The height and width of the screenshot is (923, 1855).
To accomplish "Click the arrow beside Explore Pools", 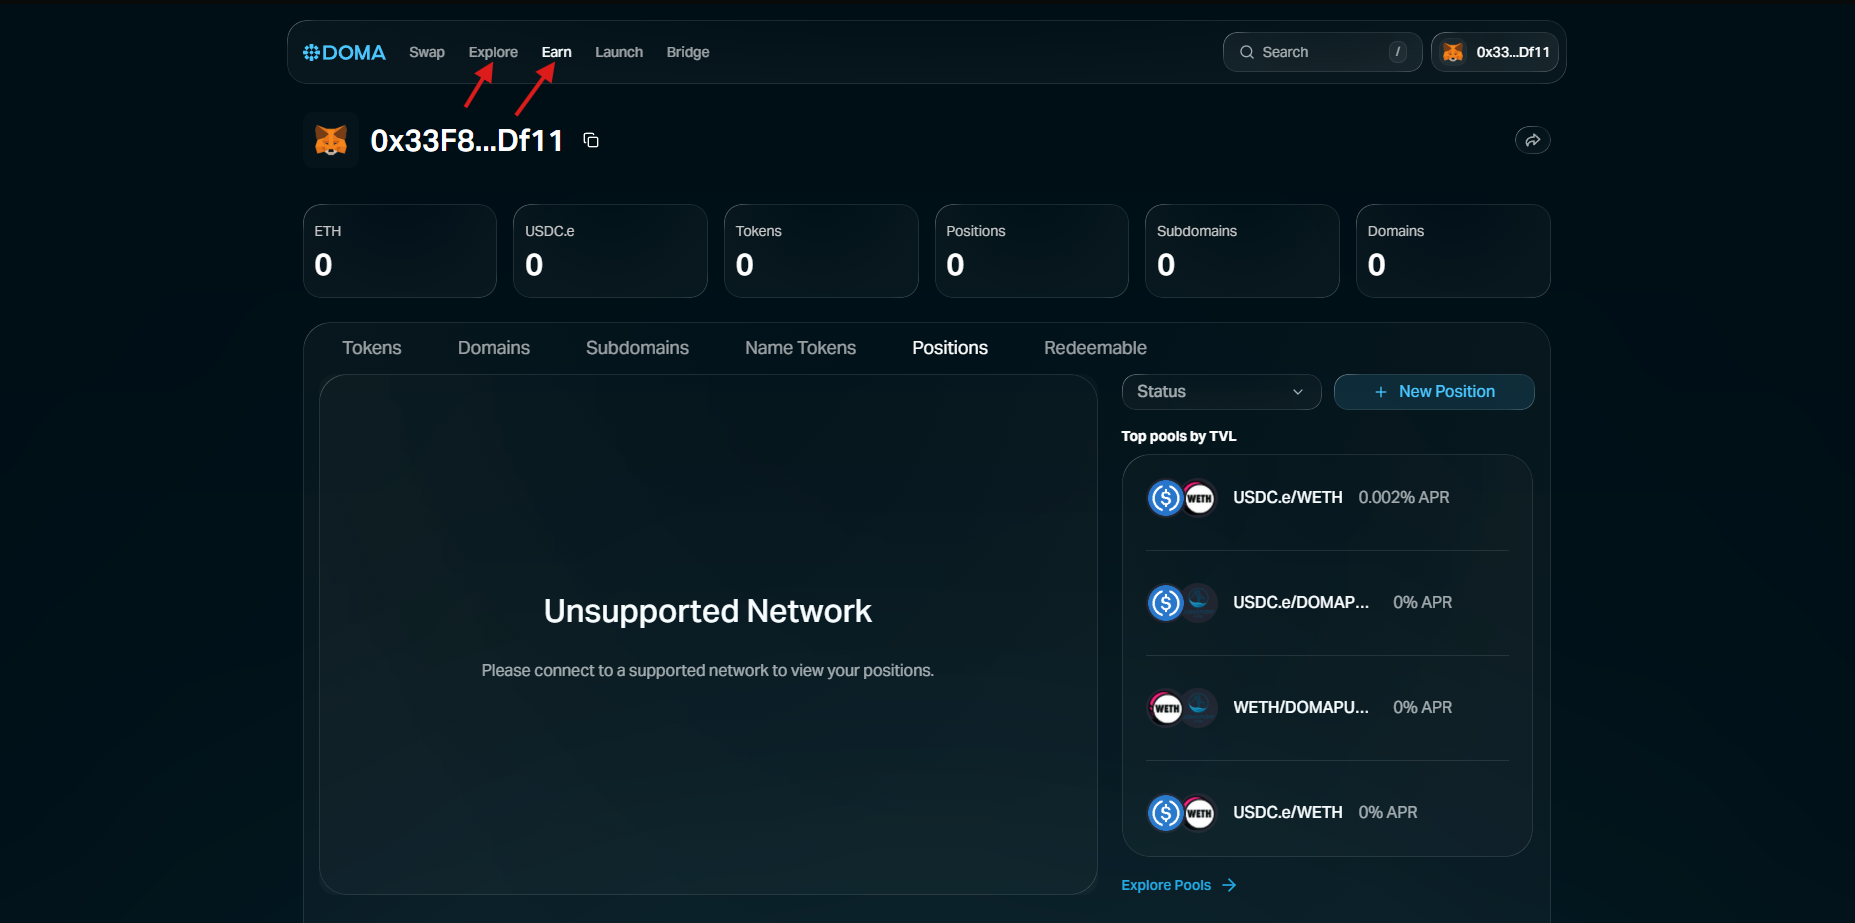I will tap(1229, 885).
